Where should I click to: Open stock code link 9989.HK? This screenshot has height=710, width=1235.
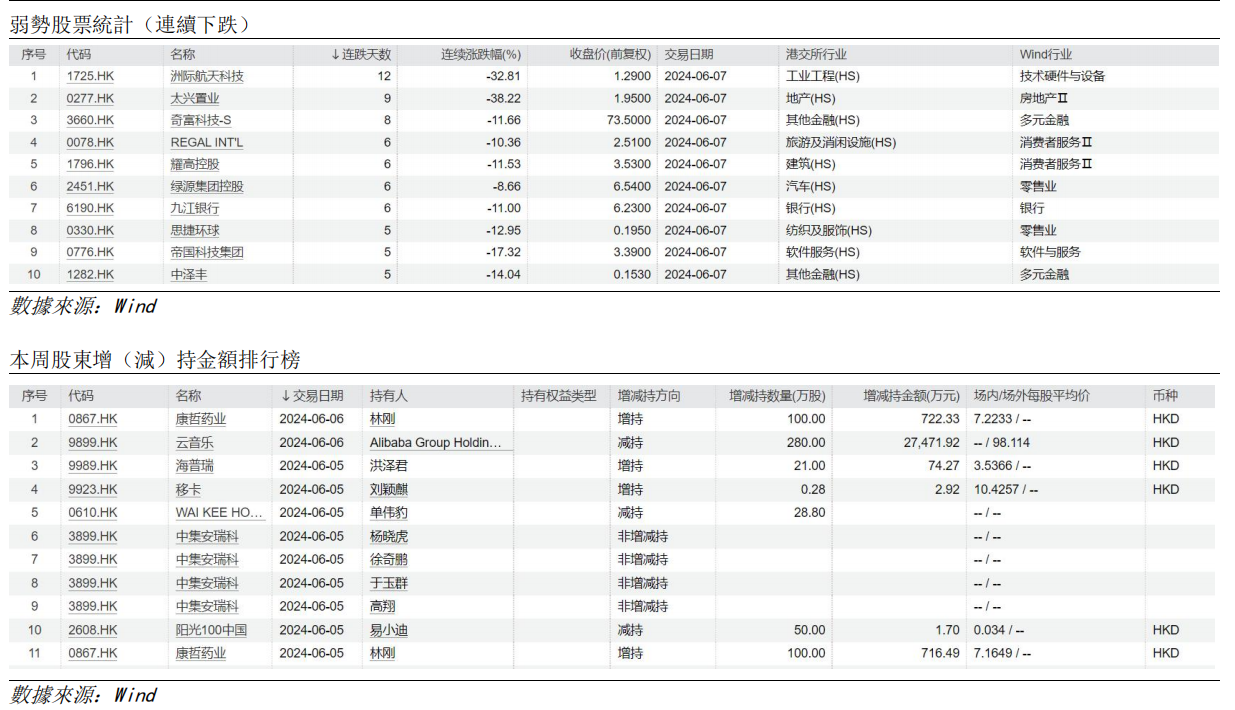(93, 466)
